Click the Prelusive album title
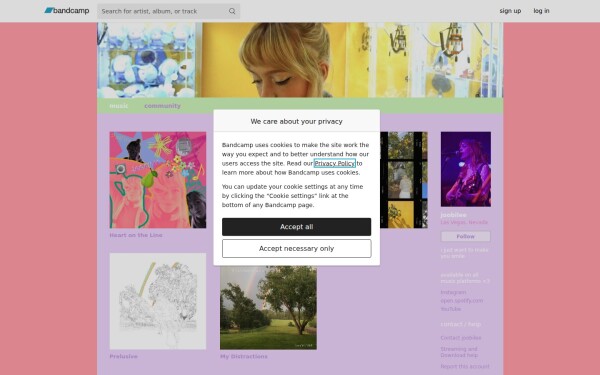The height and width of the screenshot is (375, 600). (x=123, y=356)
